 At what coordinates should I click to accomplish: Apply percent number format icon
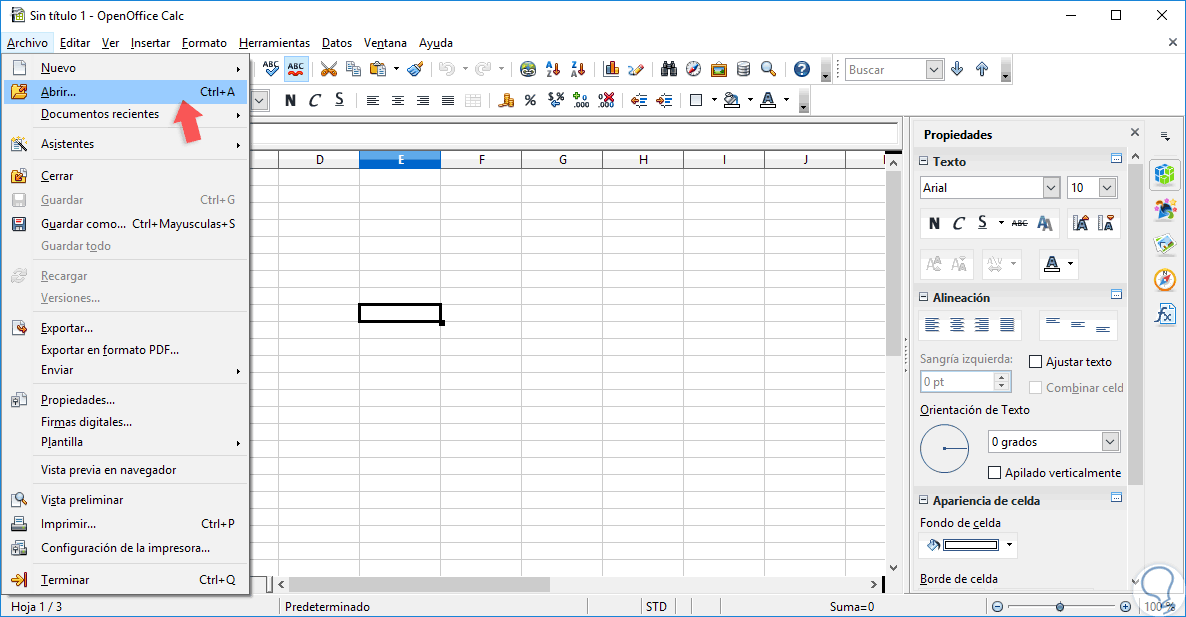pos(530,100)
